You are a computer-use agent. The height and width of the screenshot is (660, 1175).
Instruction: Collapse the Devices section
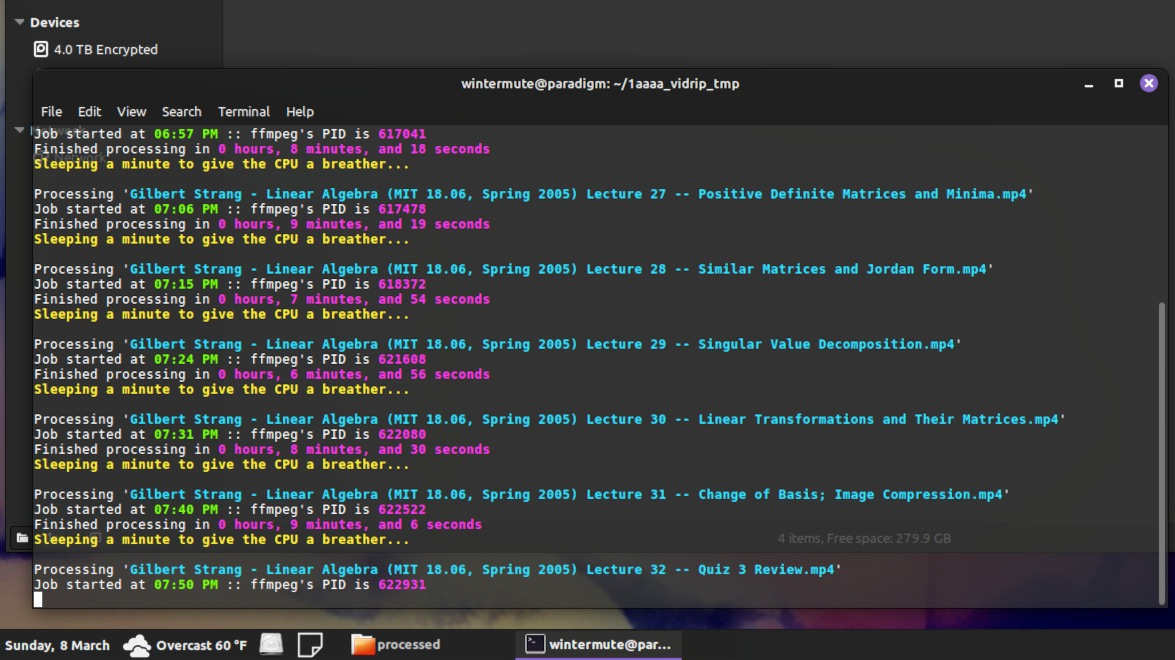[19, 22]
